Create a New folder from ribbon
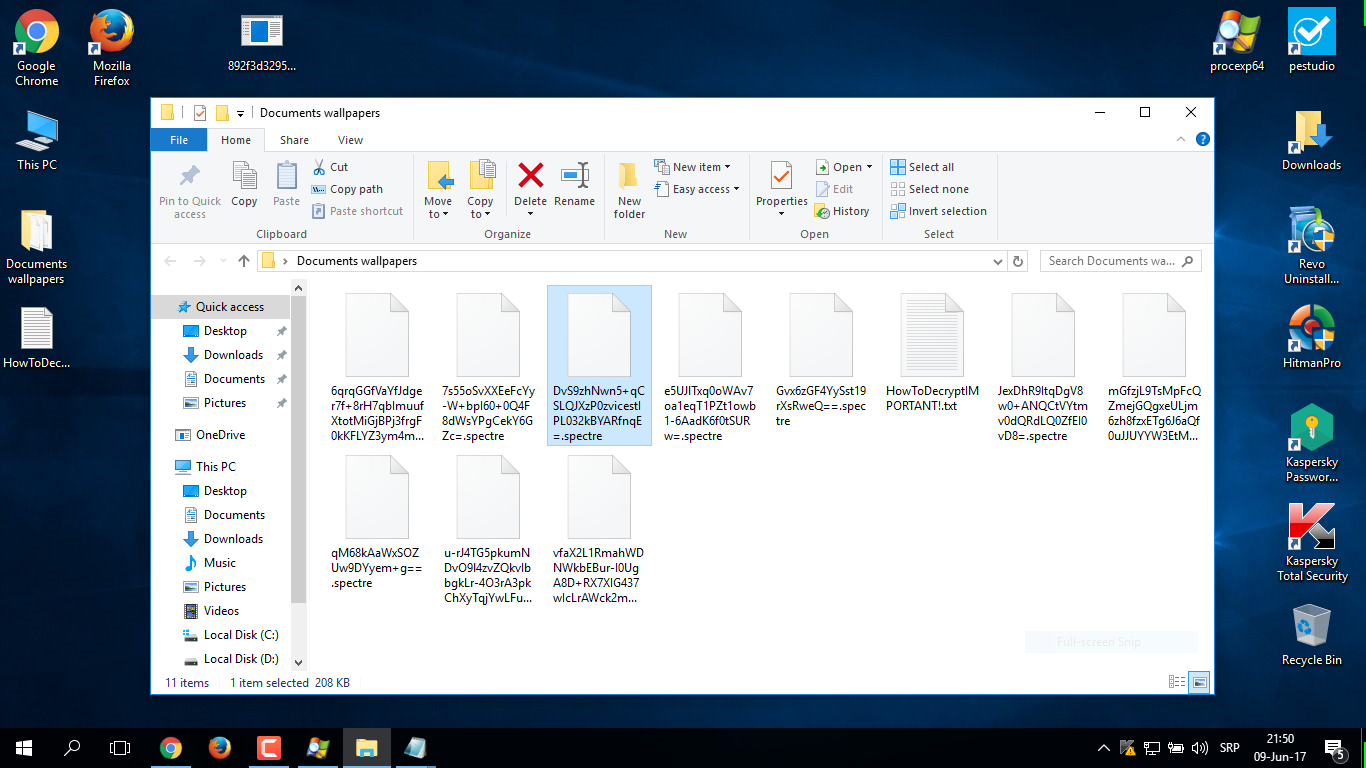Viewport: 1366px width, 768px height. pyautogui.click(x=629, y=190)
